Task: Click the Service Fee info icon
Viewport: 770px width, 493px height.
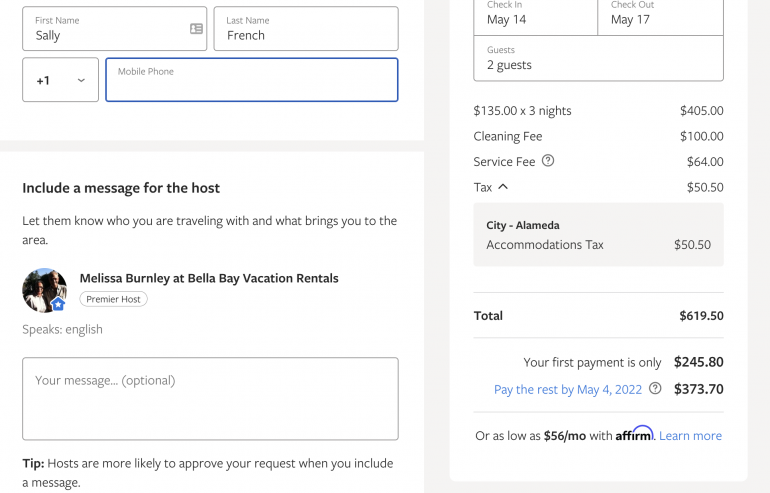Action: coord(548,161)
